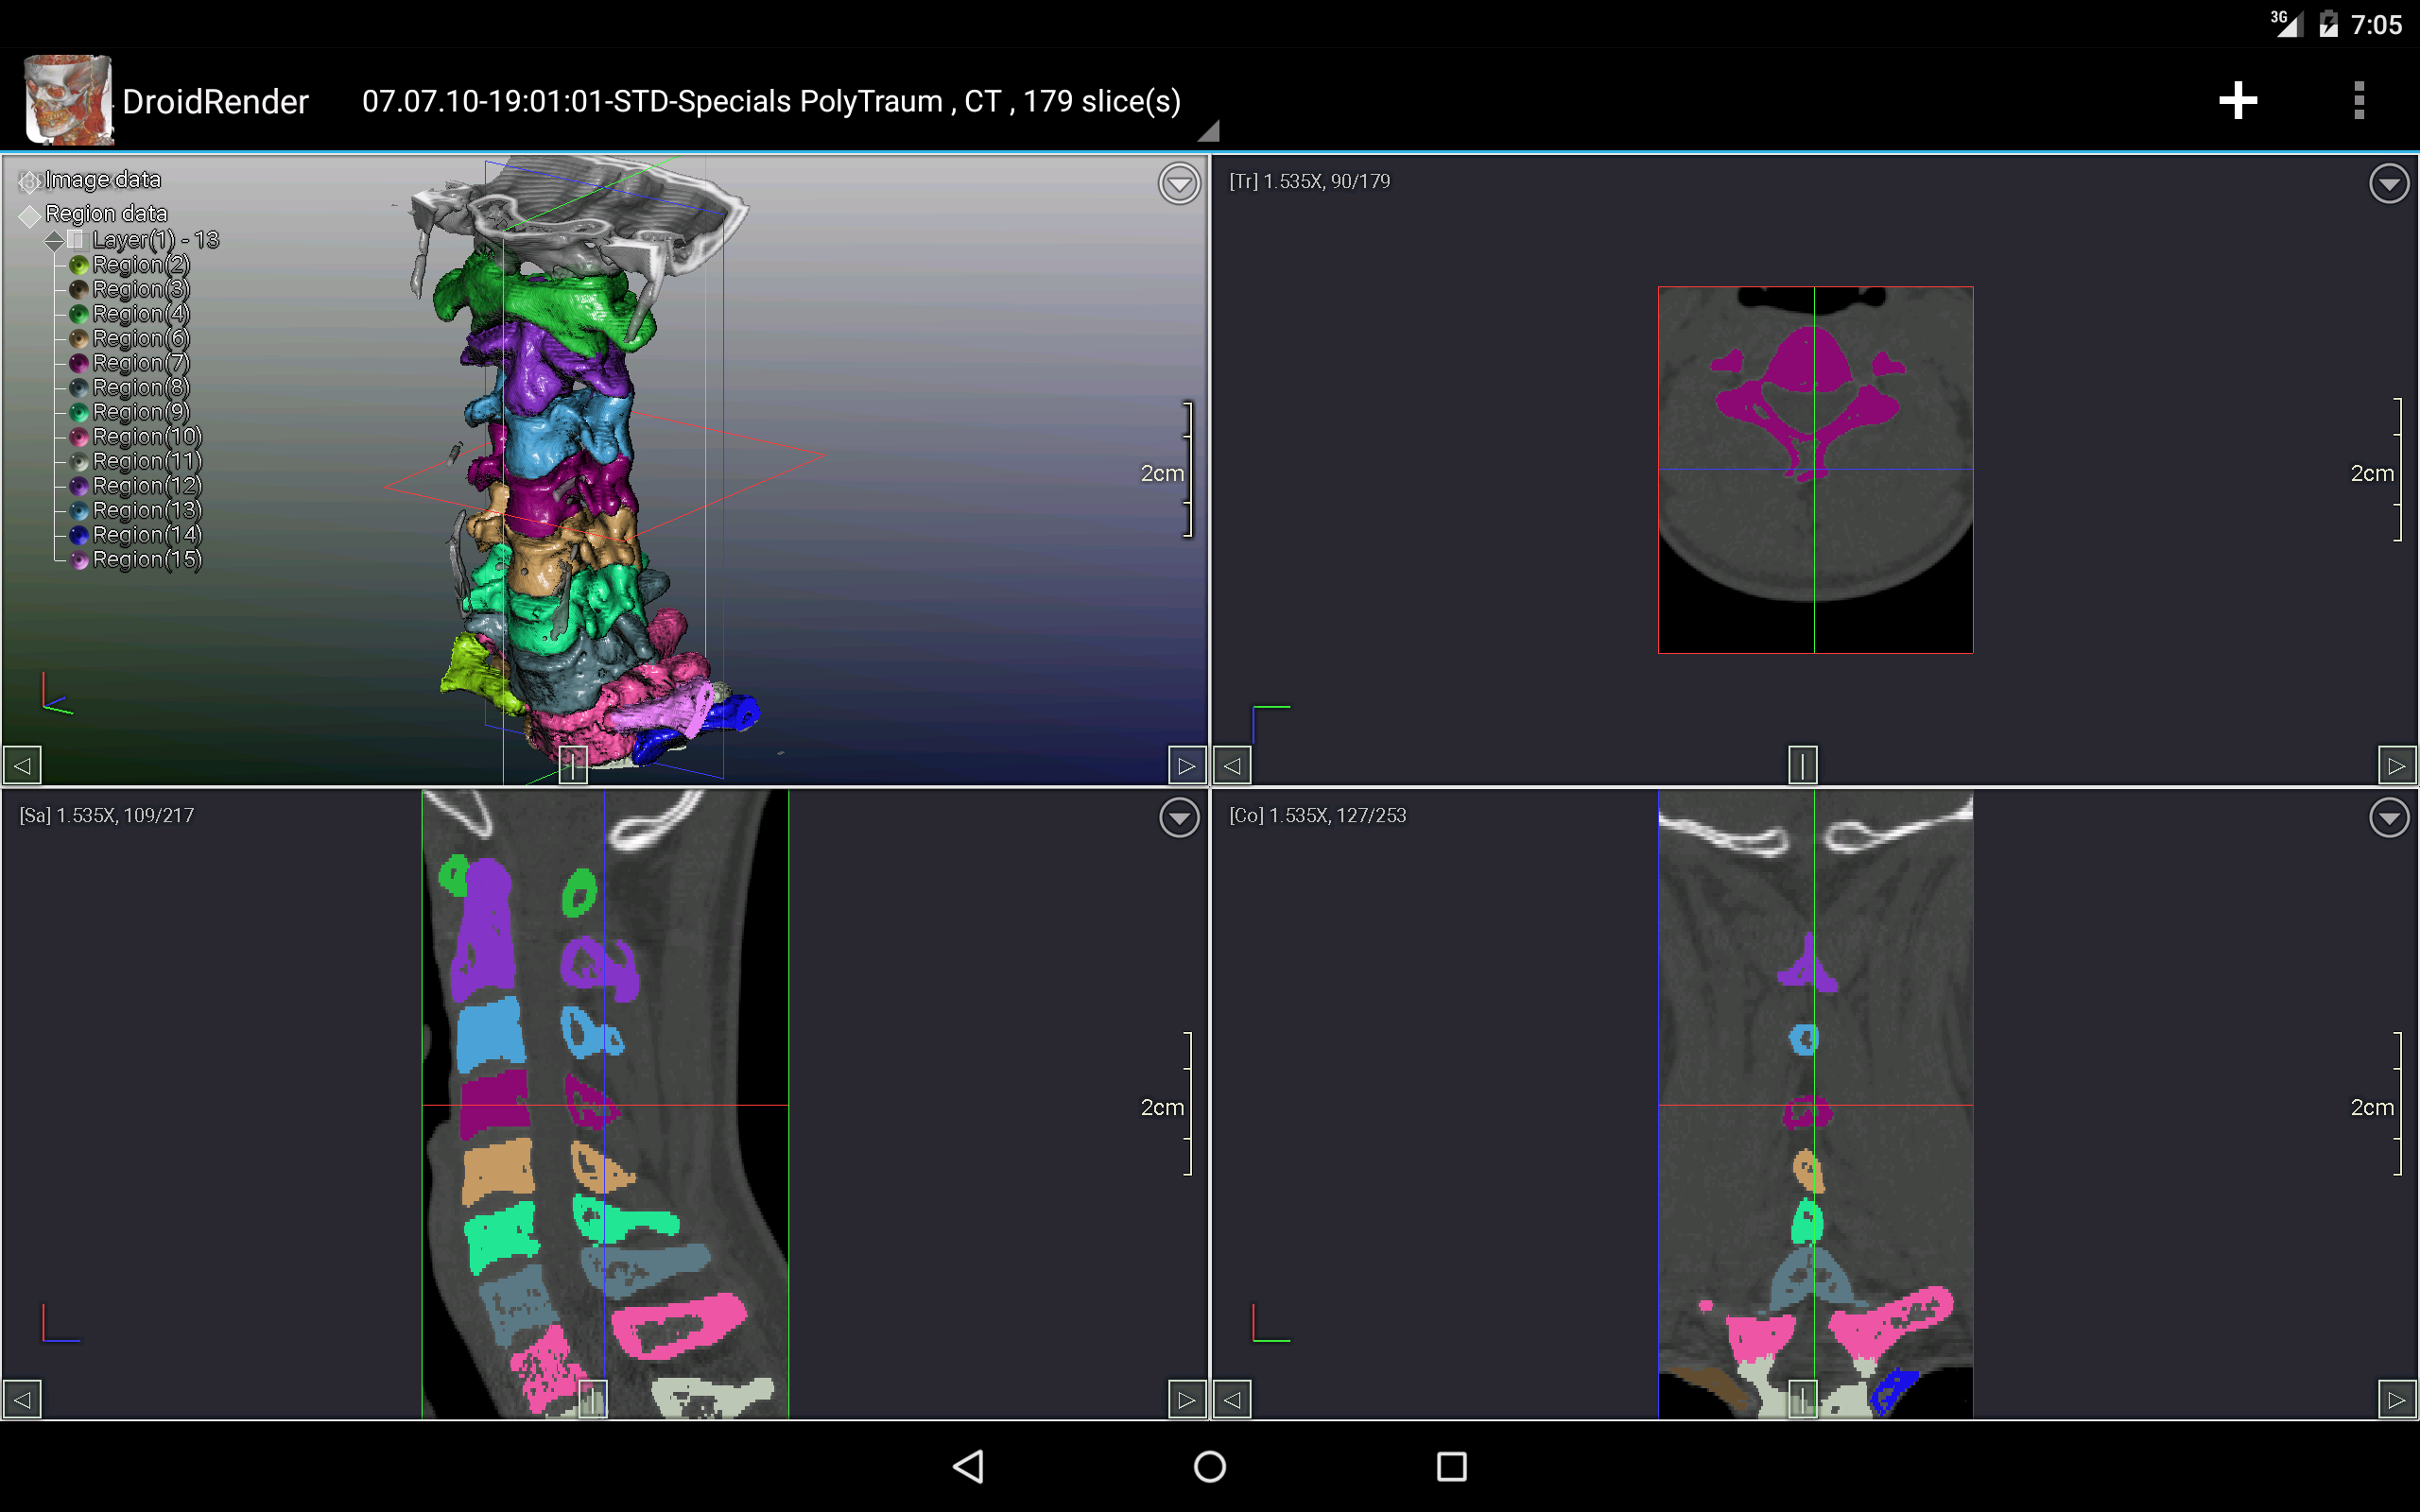Go to previous slice in sagittal view
The height and width of the screenshot is (1512, 2420).
22,1399
